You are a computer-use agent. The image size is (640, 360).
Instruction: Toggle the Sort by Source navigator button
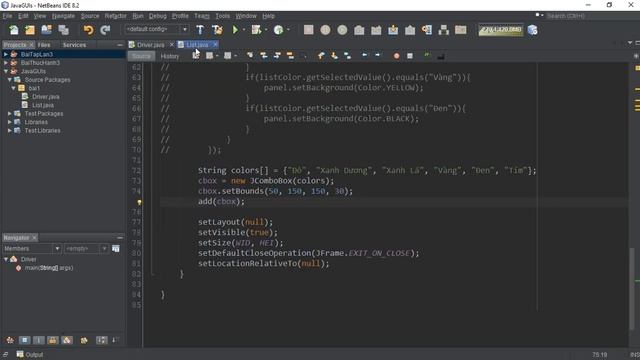[x=115, y=340]
